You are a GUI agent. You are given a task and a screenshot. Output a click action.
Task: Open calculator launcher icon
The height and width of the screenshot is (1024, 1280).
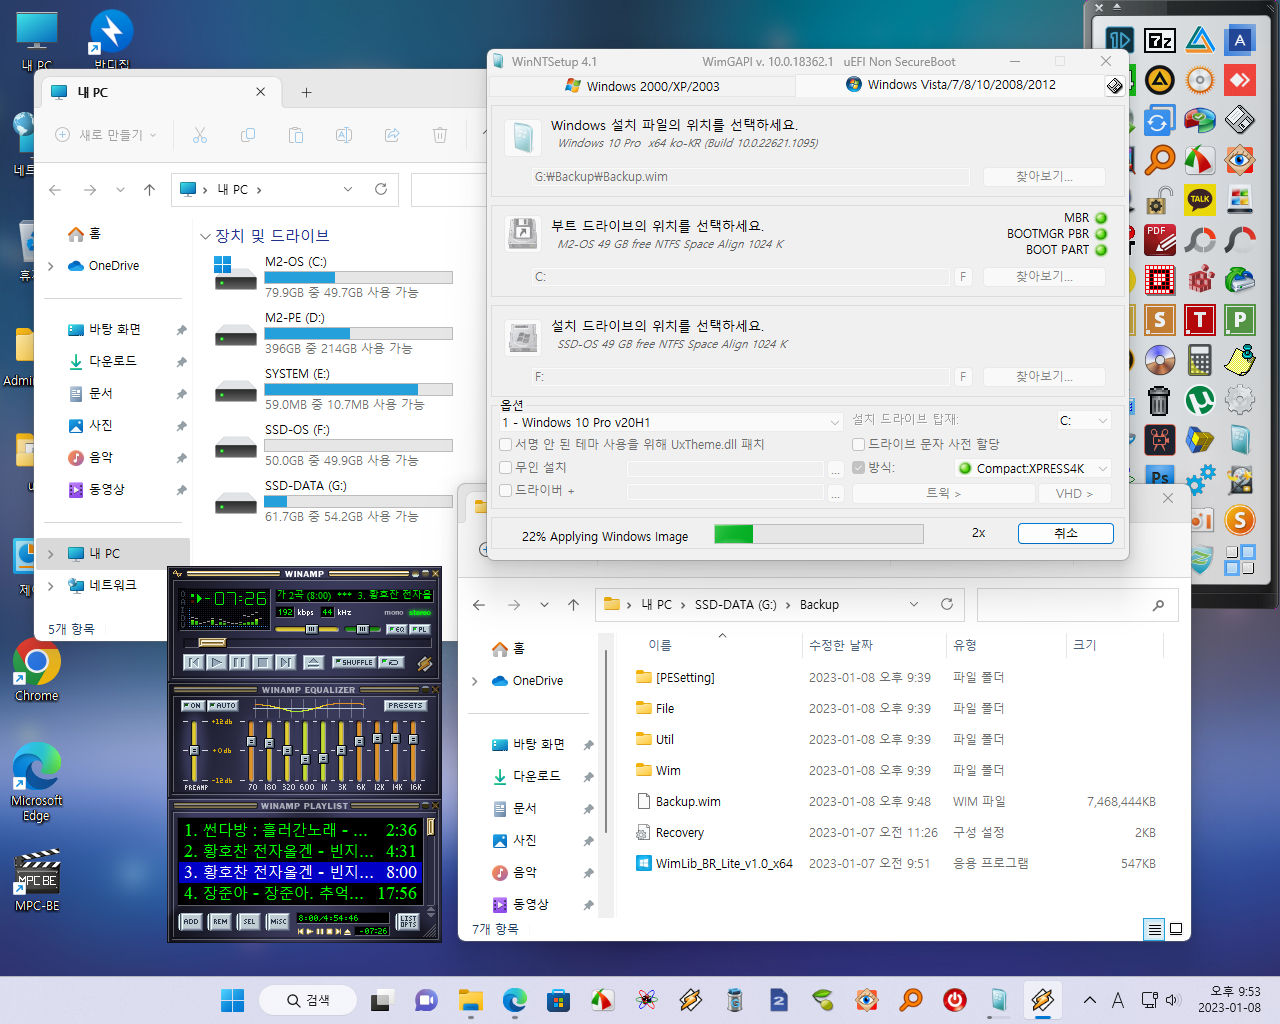coord(1199,359)
